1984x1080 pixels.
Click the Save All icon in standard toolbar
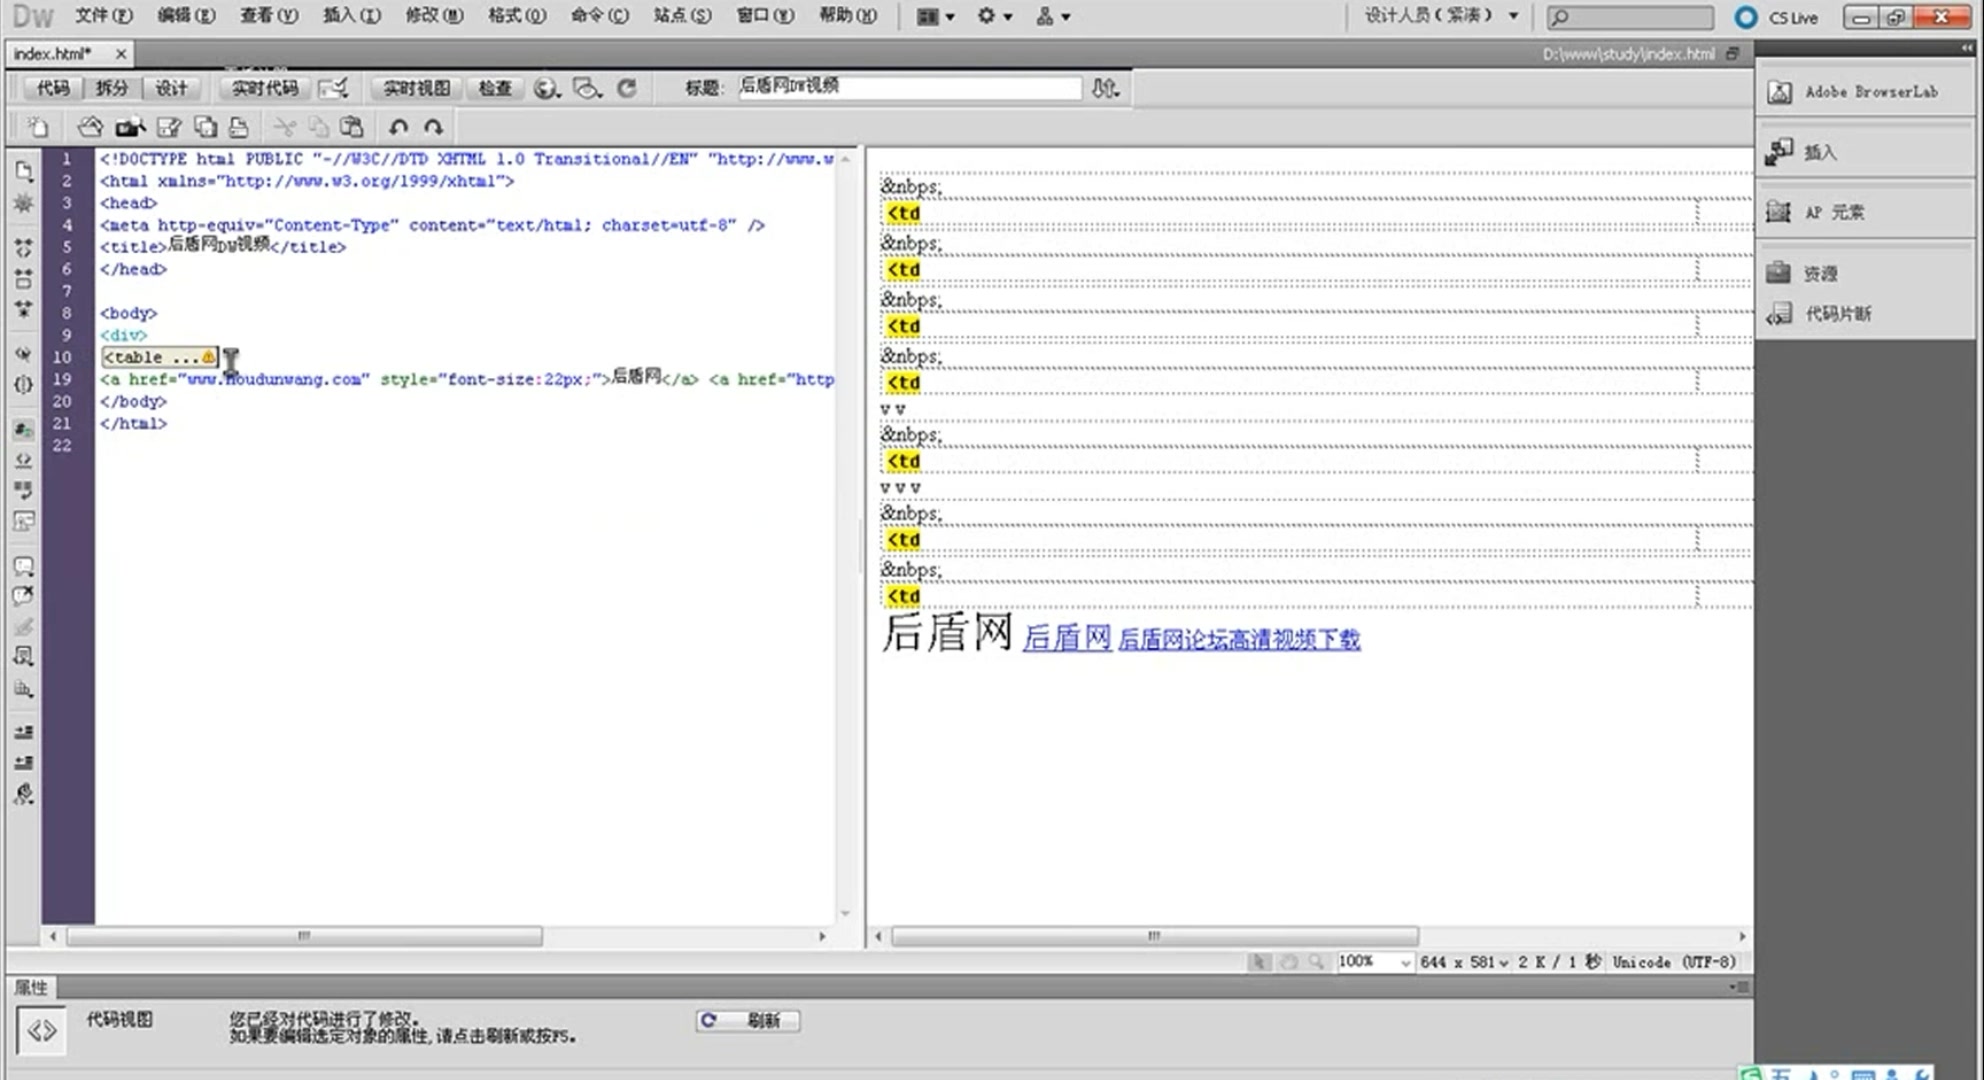click(x=205, y=127)
